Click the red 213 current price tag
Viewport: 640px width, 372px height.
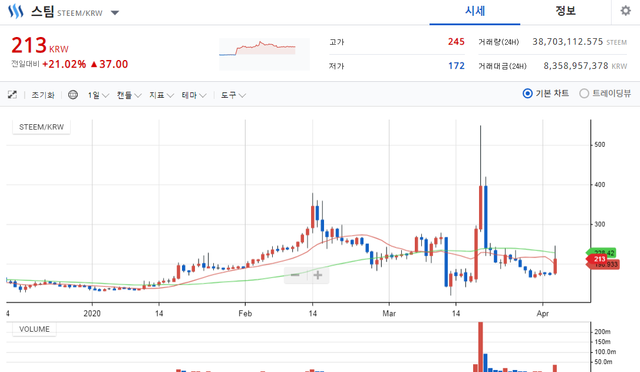[x=597, y=259]
